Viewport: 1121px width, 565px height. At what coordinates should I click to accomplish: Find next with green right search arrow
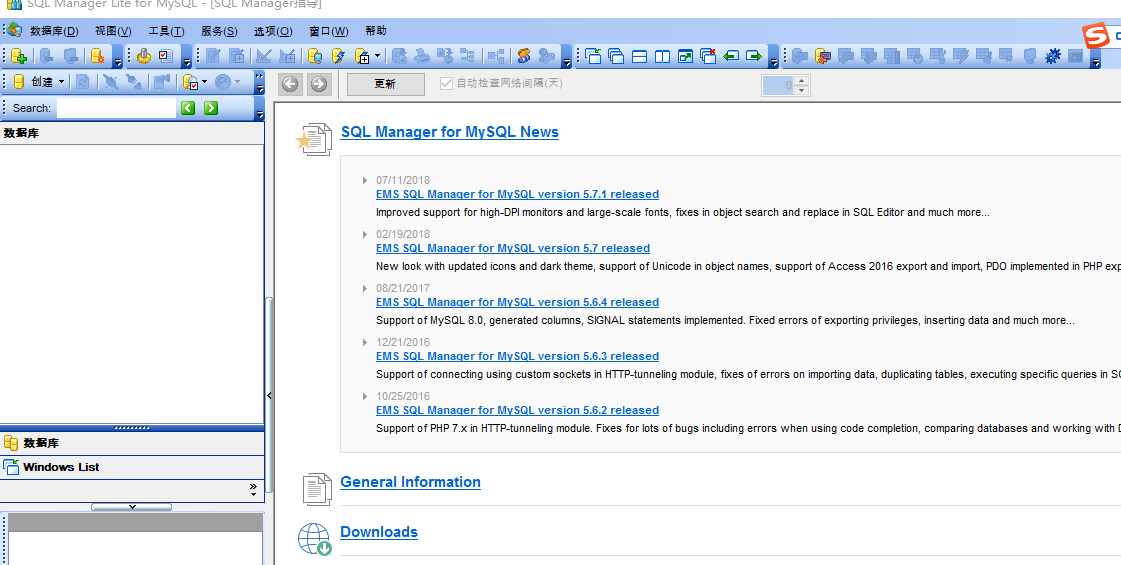pos(211,108)
